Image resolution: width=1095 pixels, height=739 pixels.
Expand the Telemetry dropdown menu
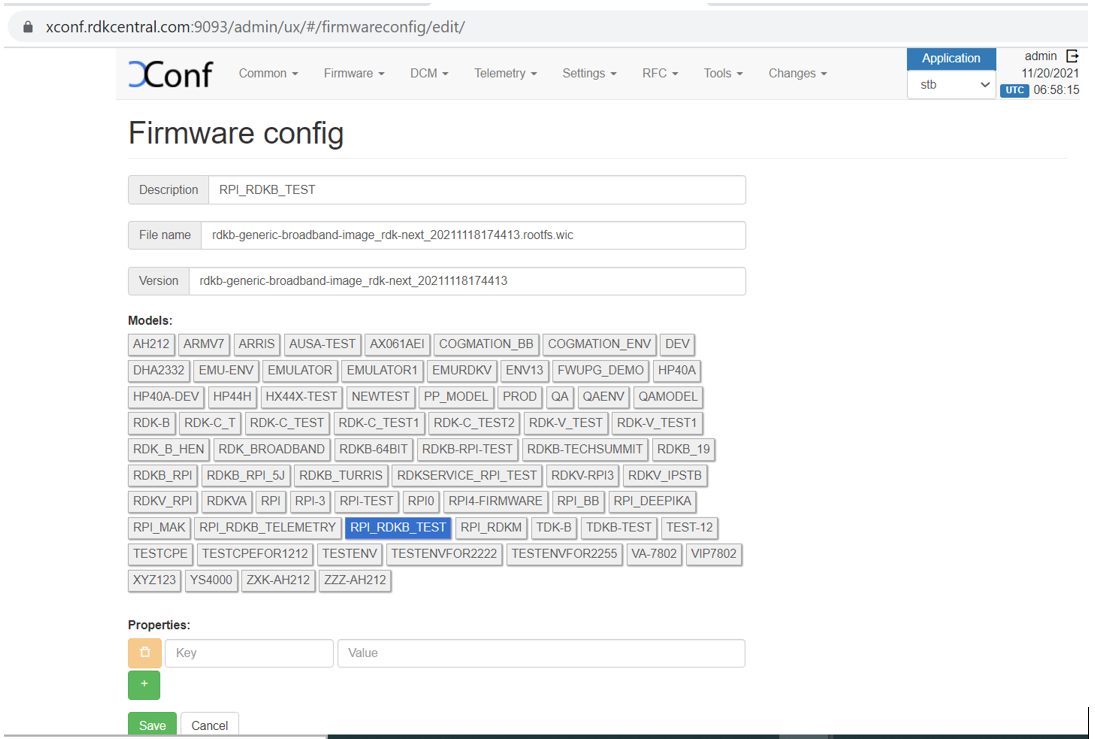(x=505, y=74)
